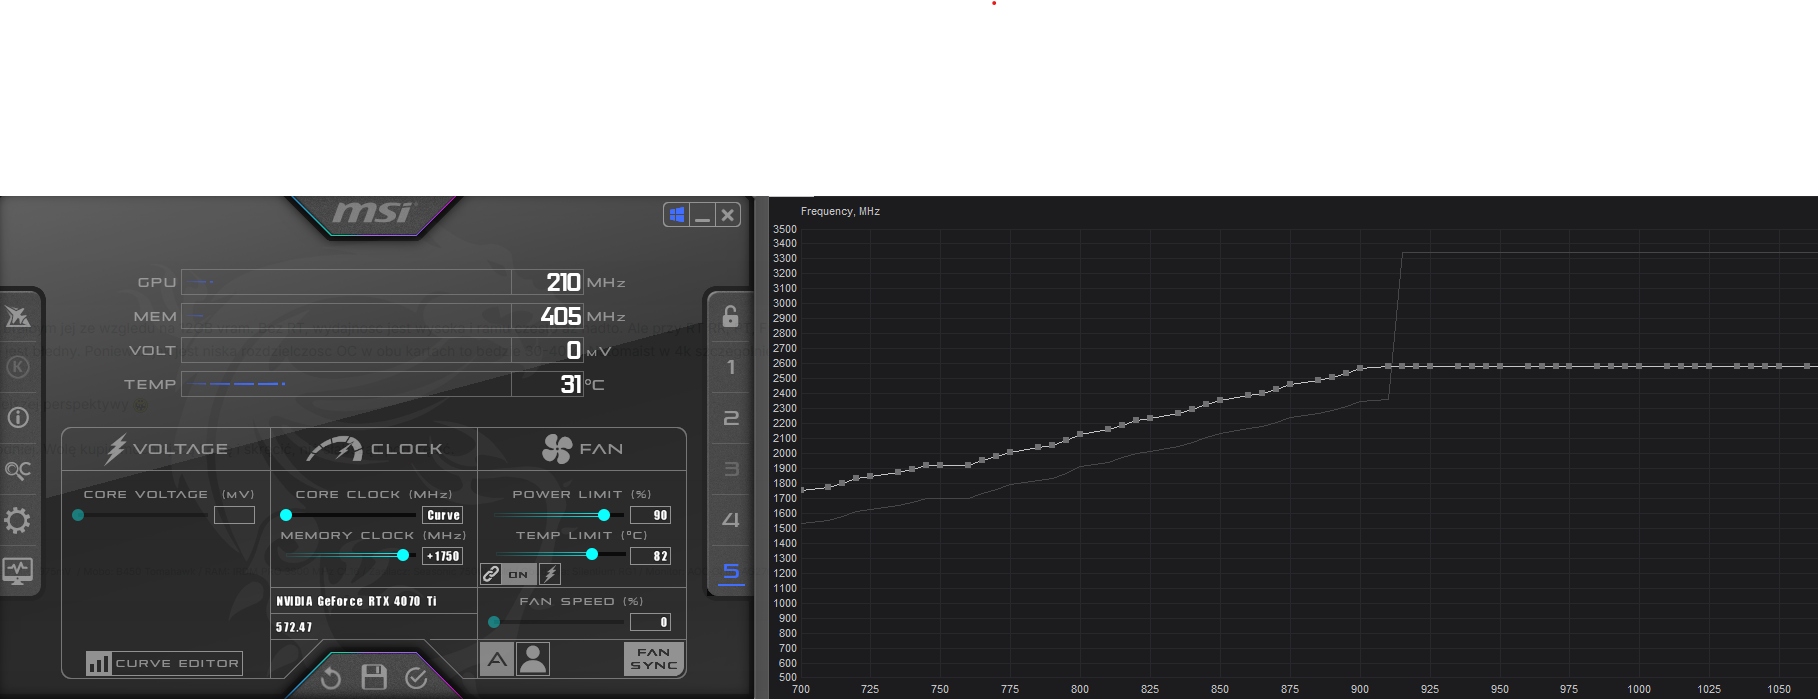Click the Voltage section header

point(167,449)
